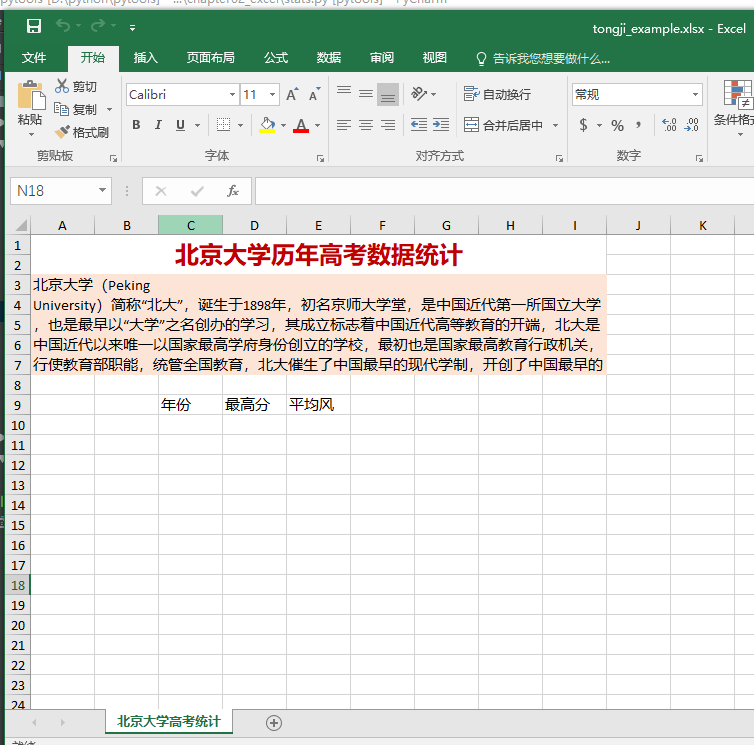Click the text orientation icon
The image size is (754, 745).
pos(419,93)
